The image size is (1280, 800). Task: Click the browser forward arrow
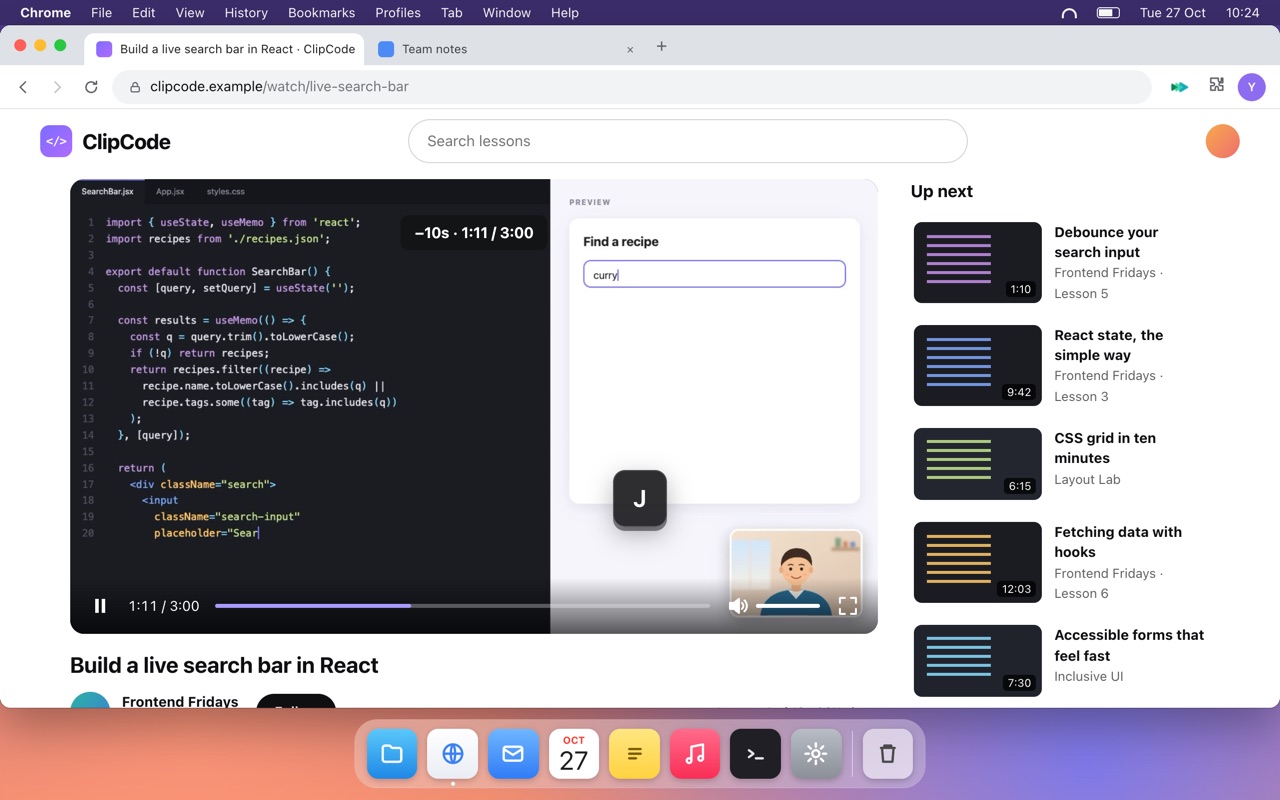(x=57, y=87)
